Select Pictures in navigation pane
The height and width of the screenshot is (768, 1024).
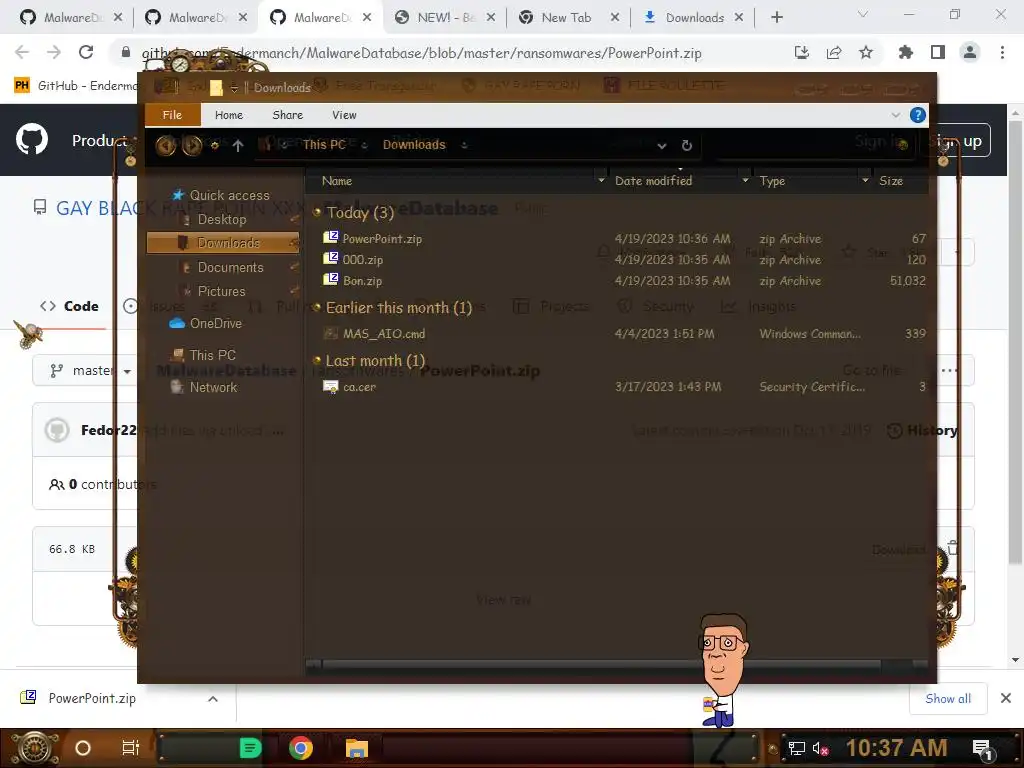pos(221,291)
